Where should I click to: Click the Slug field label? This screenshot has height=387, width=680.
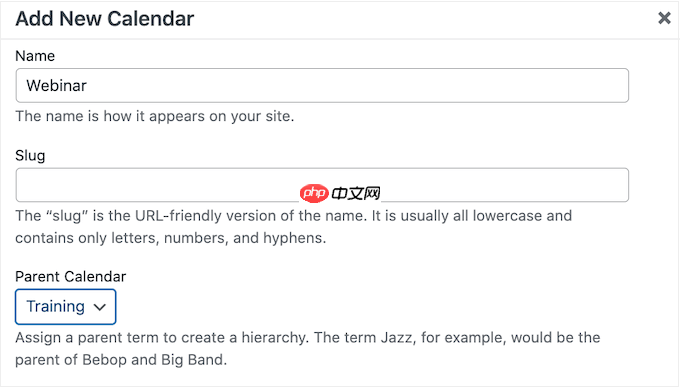pos(30,156)
